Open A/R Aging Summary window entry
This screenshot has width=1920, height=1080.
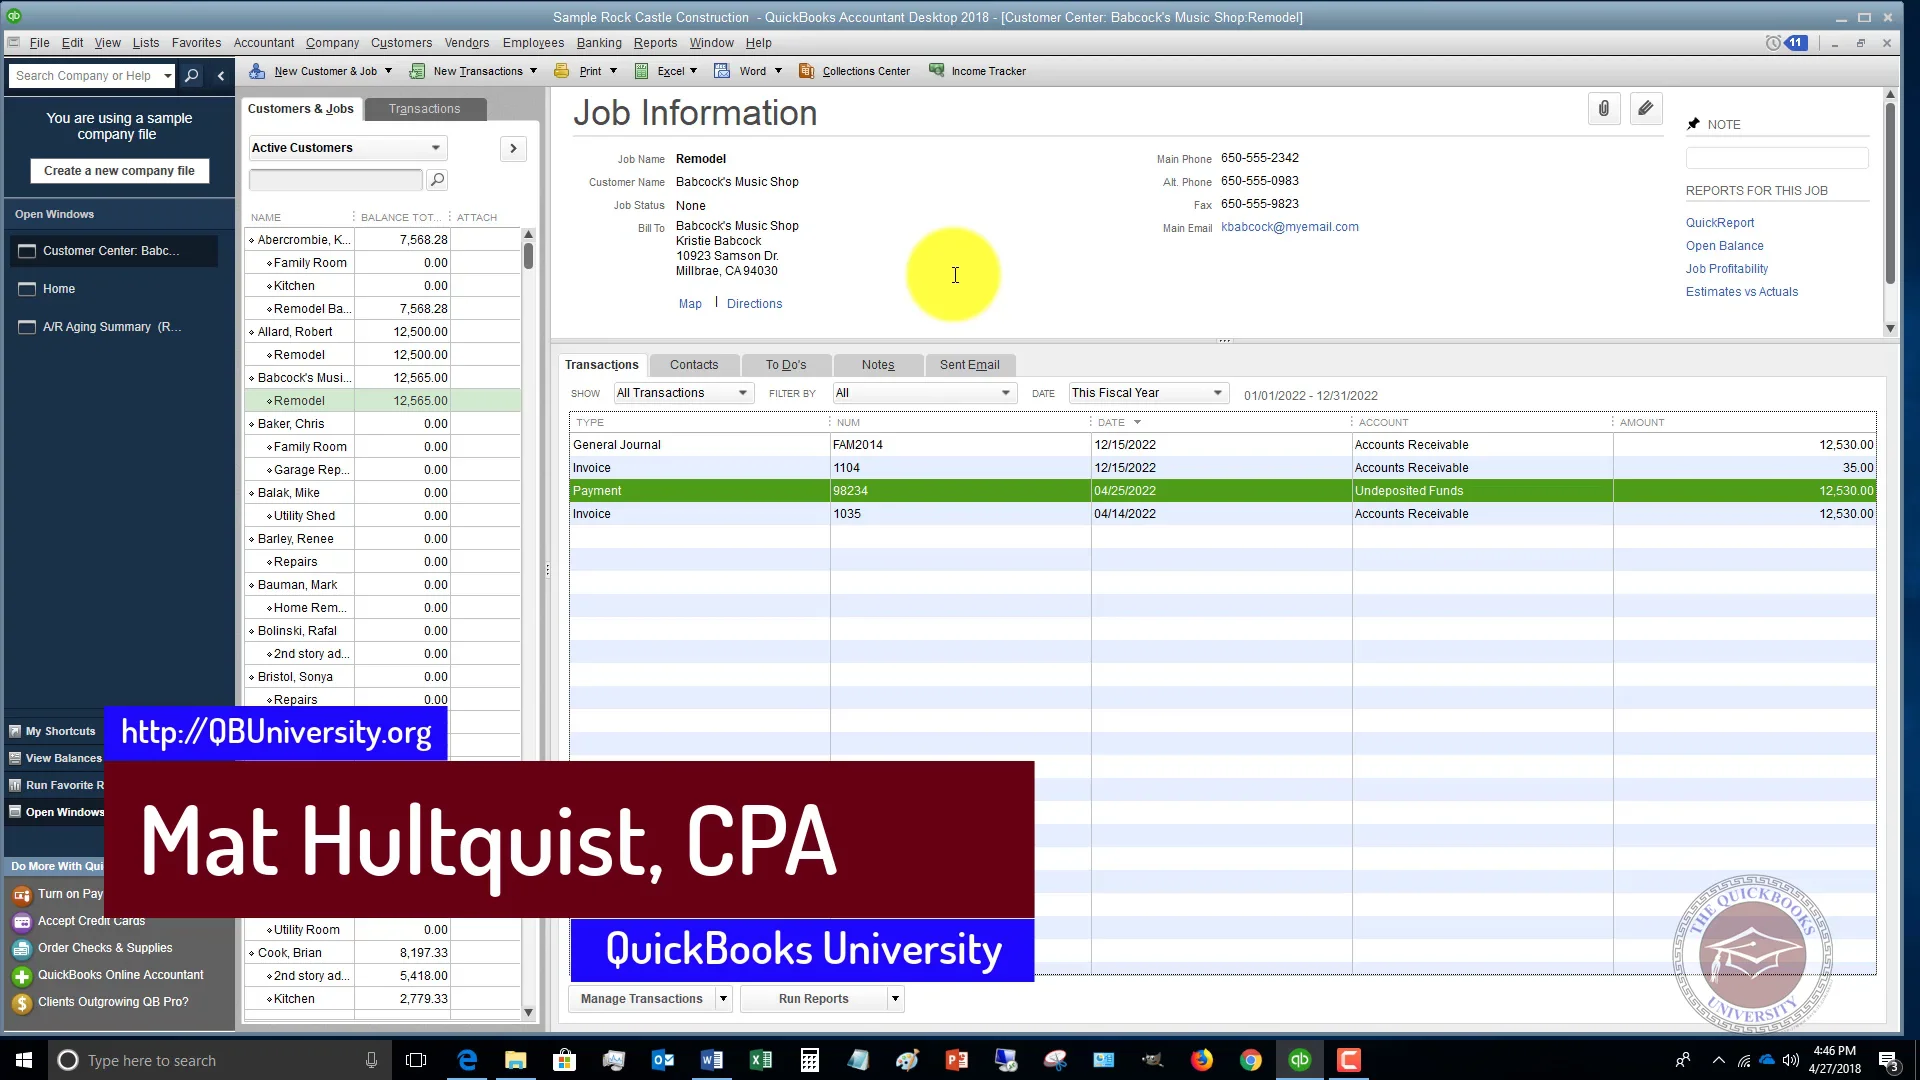coord(113,327)
